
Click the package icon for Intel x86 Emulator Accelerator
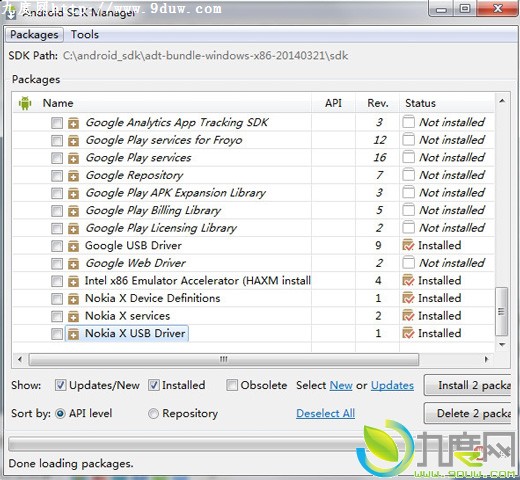coord(73,281)
